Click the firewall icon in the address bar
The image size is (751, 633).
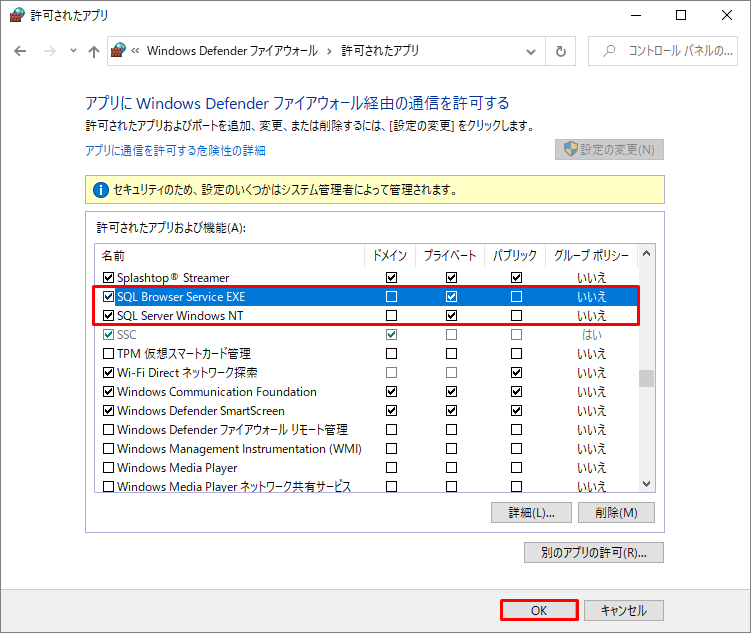click(x=118, y=50)
